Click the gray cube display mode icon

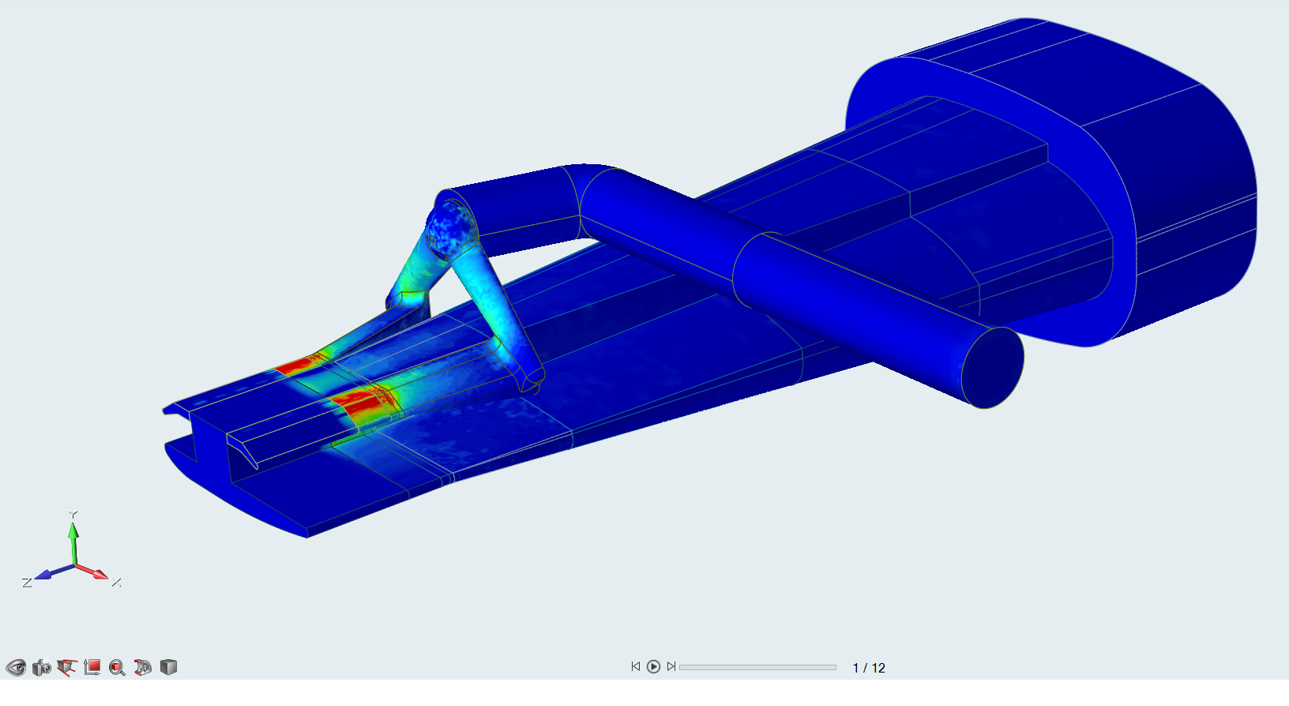(x=168, y=667)
